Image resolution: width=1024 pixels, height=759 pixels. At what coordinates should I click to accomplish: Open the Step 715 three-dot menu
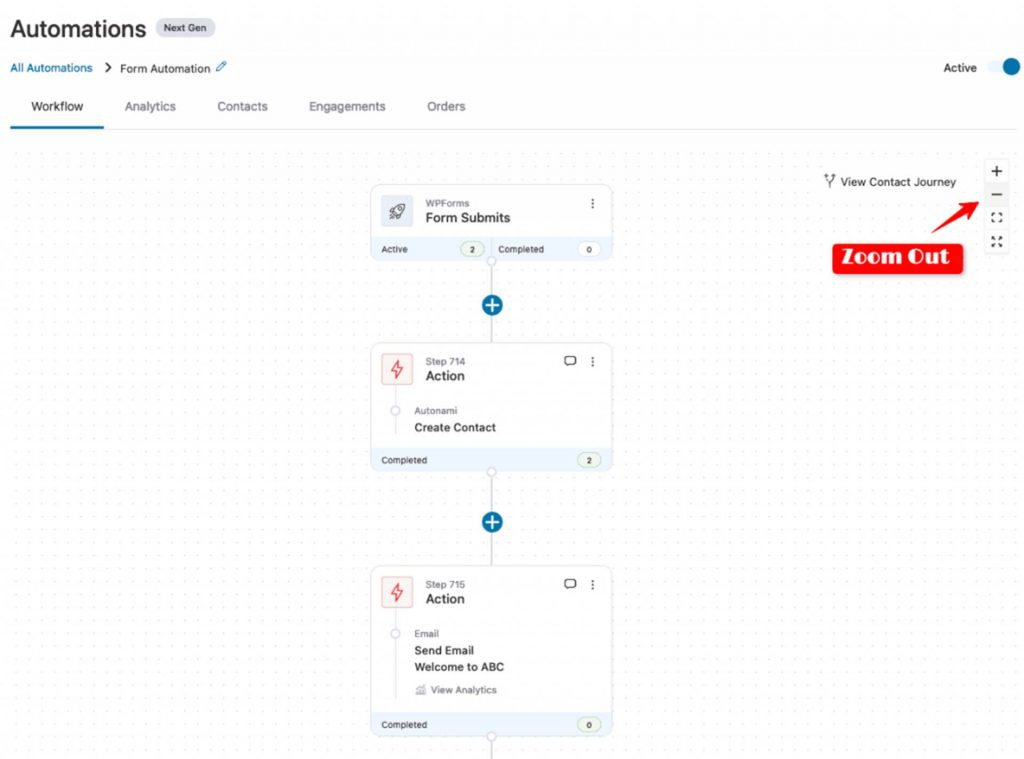(592, 585)
